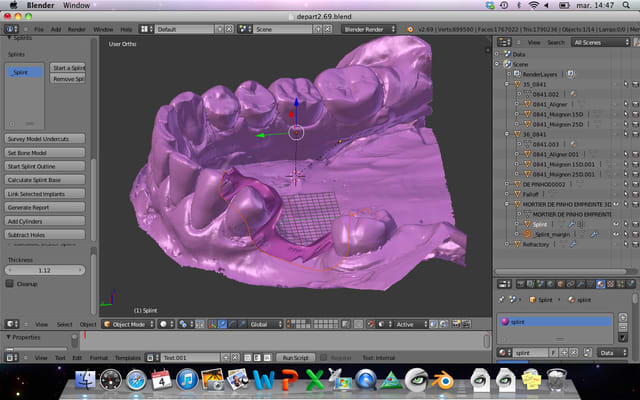Image resolution: width=640 pixels, height=400 pixels.
Task: Click the Calculate Splint Base button
Action: 45,180
